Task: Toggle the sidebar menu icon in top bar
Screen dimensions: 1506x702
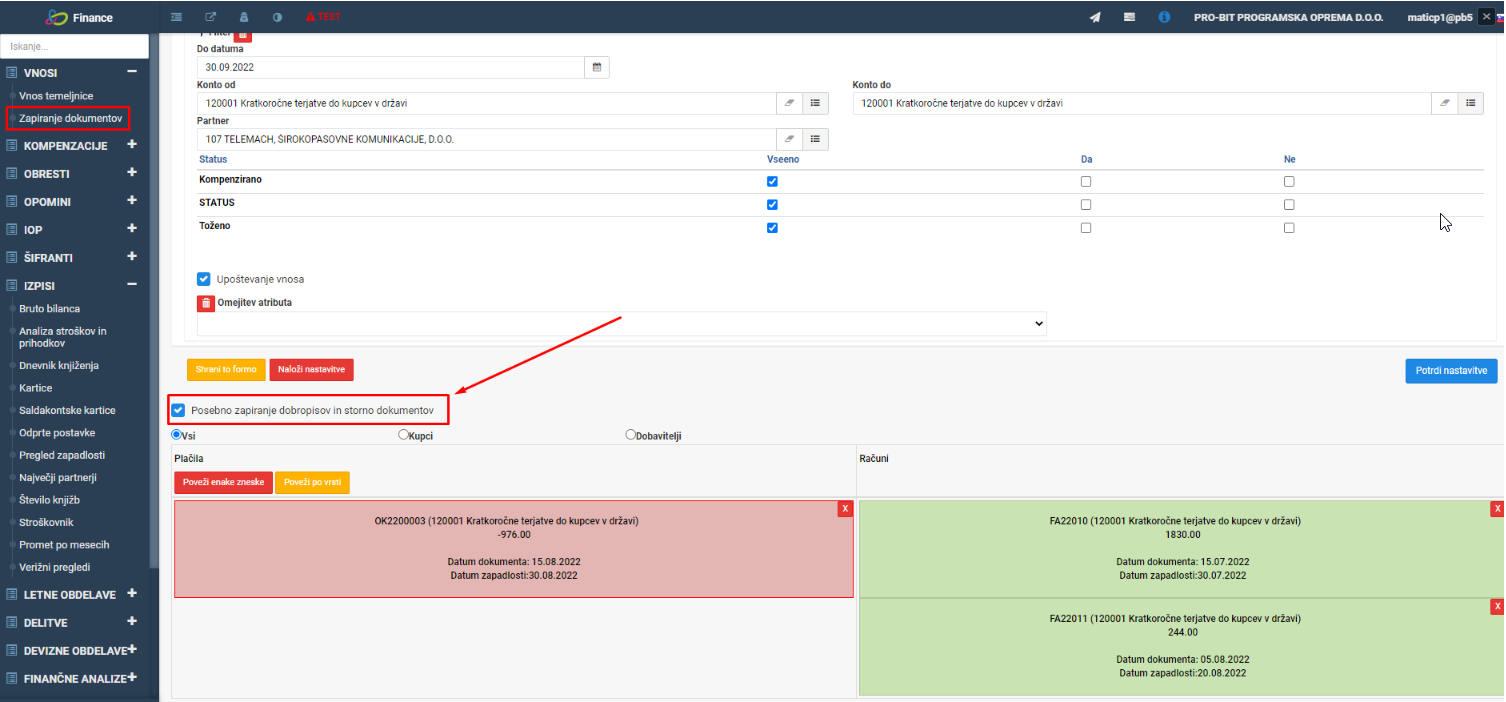Action: click(176, 17)
